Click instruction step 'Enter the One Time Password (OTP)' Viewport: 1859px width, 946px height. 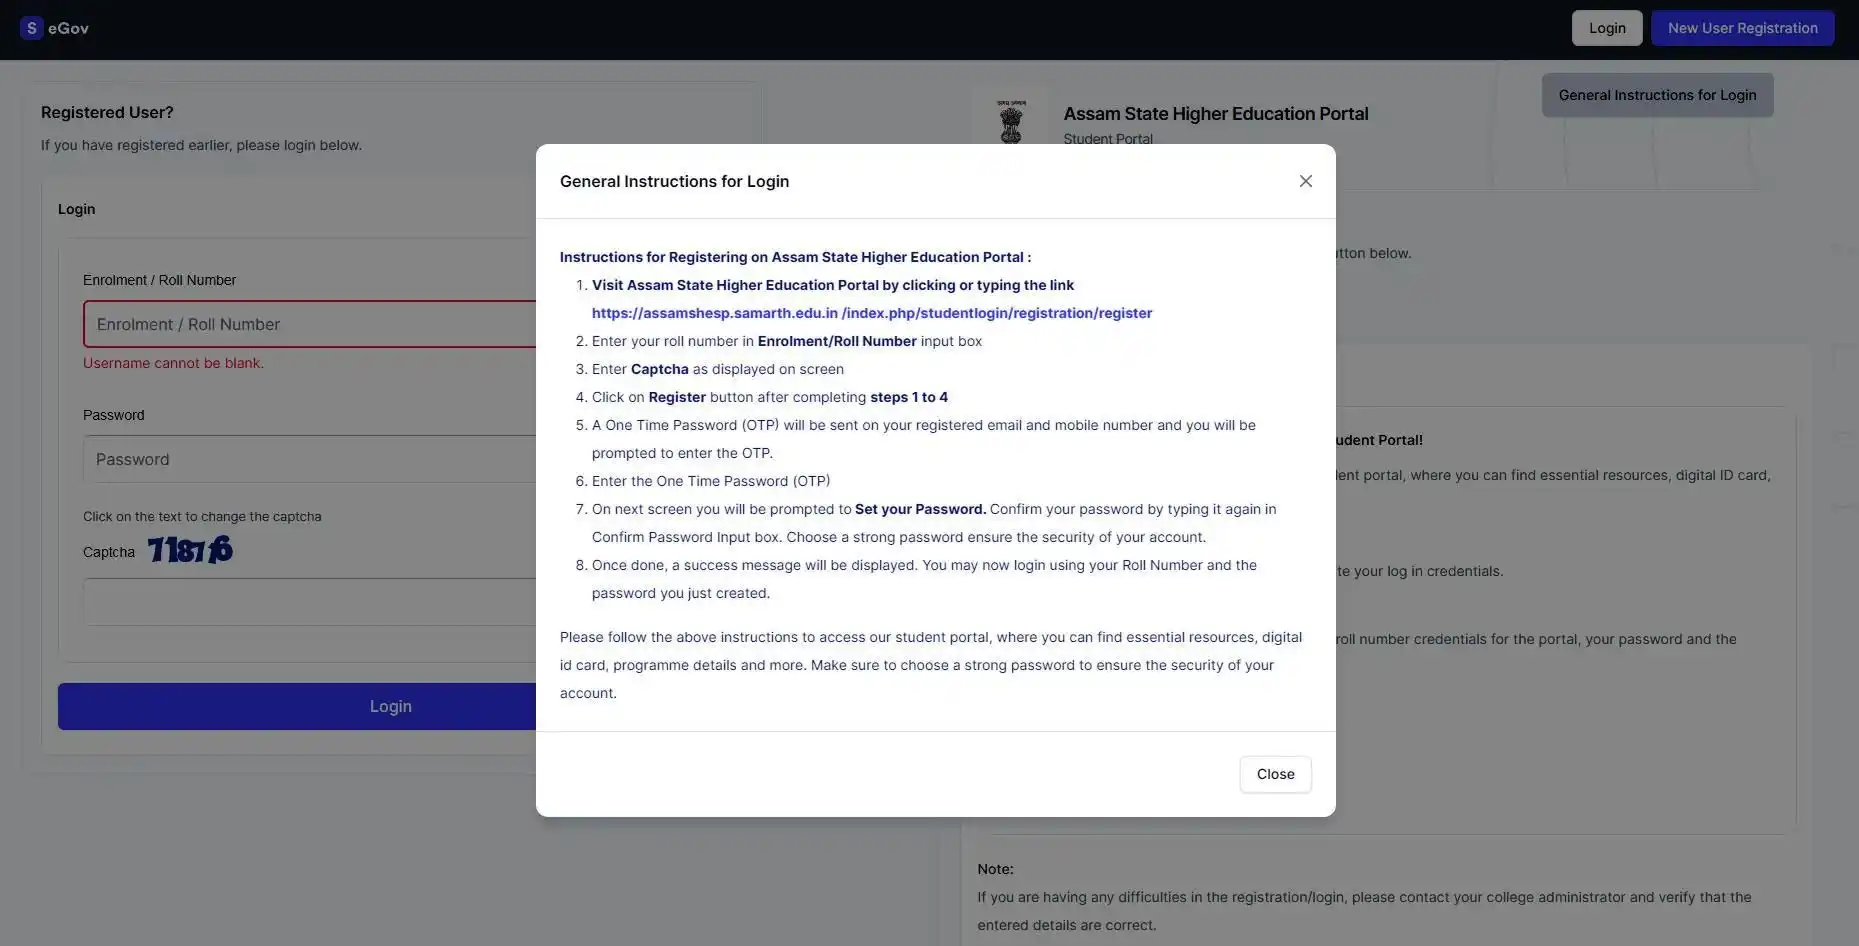pyautogui.click(x=711, y=481)
